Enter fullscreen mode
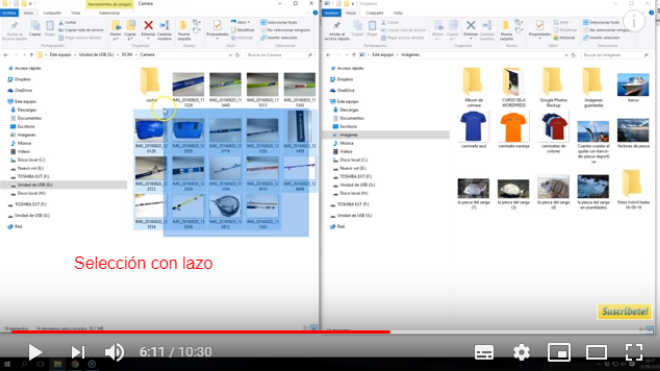The image size is (660, 371). tap(634, 352)
